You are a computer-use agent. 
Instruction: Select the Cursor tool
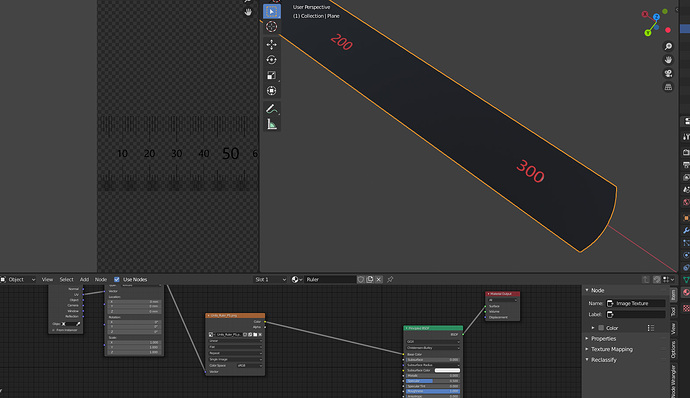[x=272, y=26]
